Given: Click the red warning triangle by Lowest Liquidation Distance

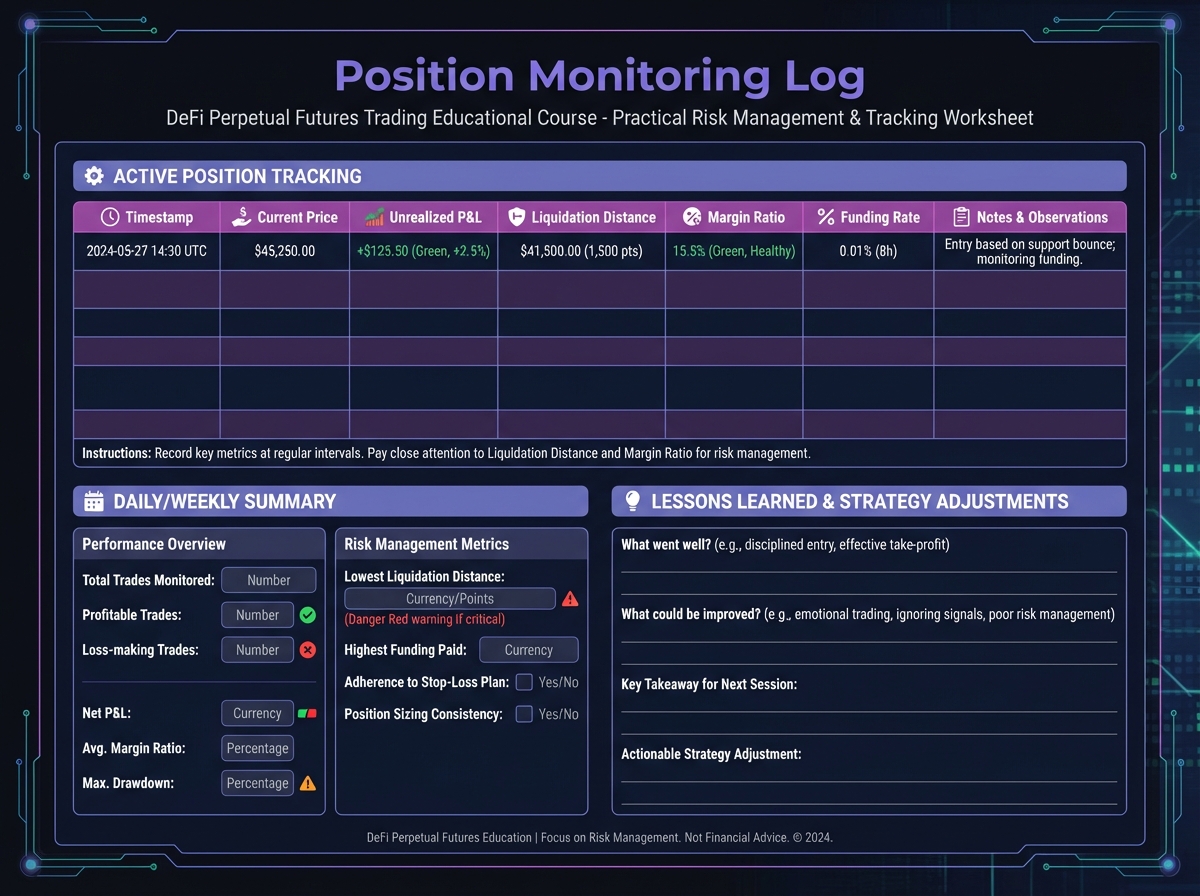Looking at the screenshot, I should coord(570,599).
